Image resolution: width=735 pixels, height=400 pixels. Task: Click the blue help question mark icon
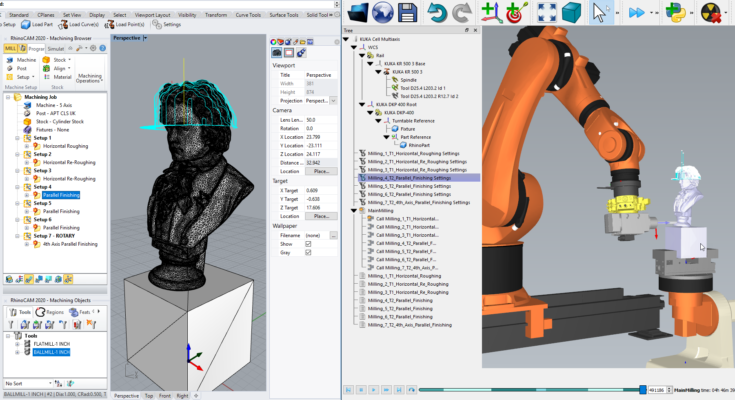click(x=102, y=48)
